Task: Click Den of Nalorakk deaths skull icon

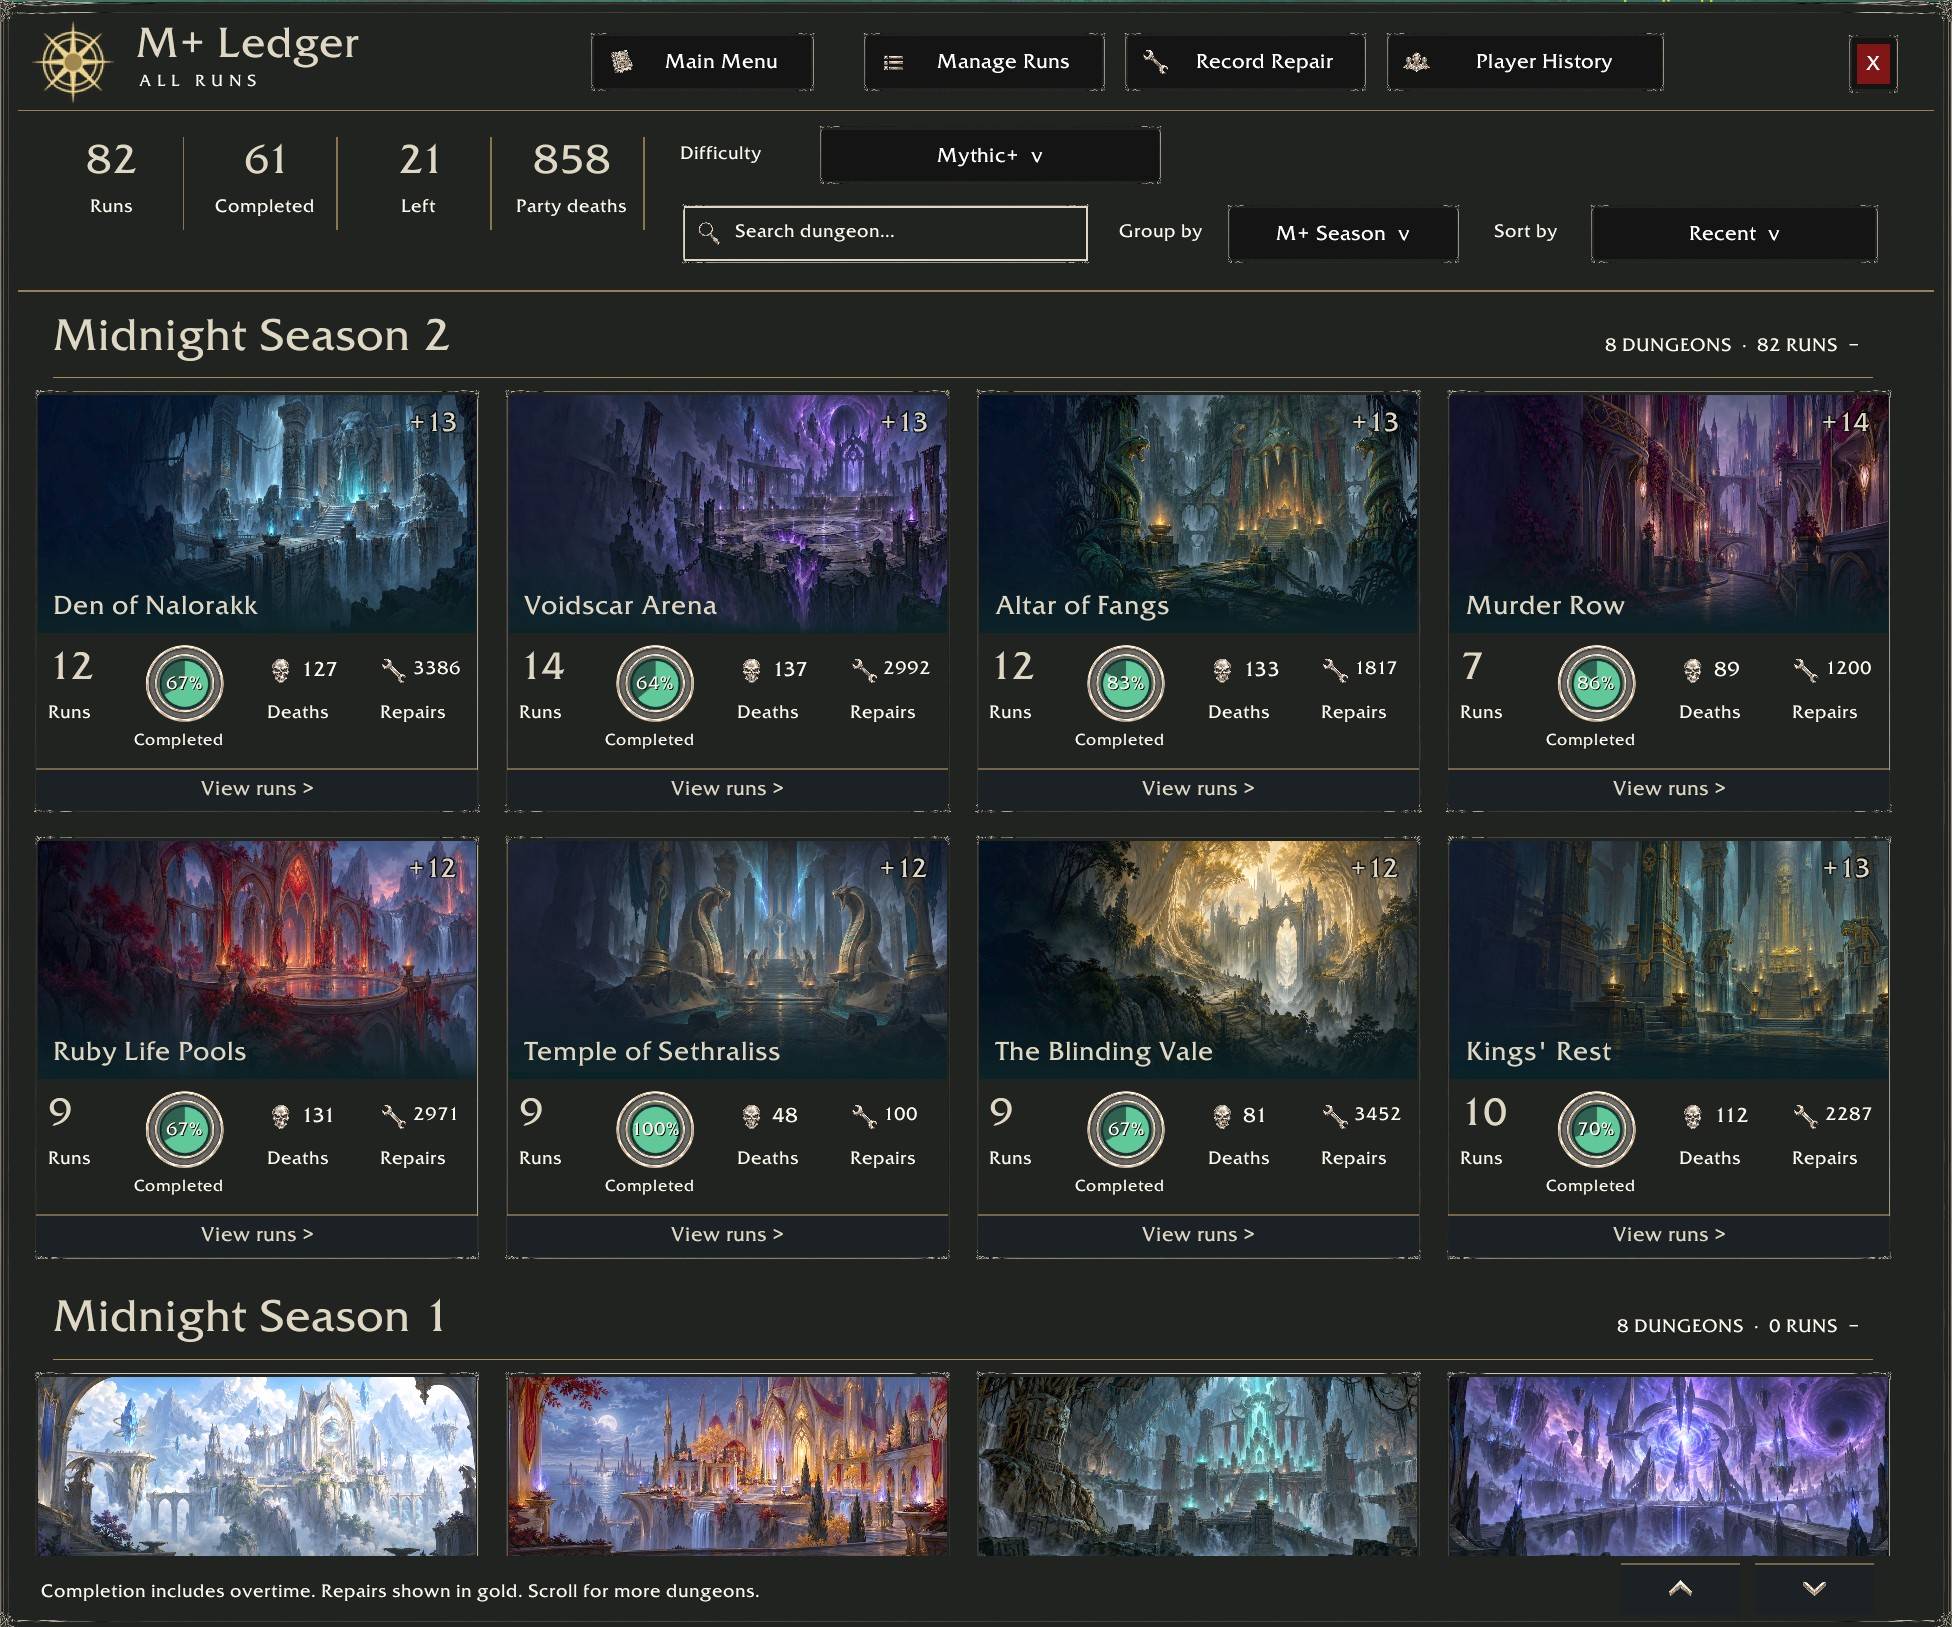Action: (x=281, y=670)
